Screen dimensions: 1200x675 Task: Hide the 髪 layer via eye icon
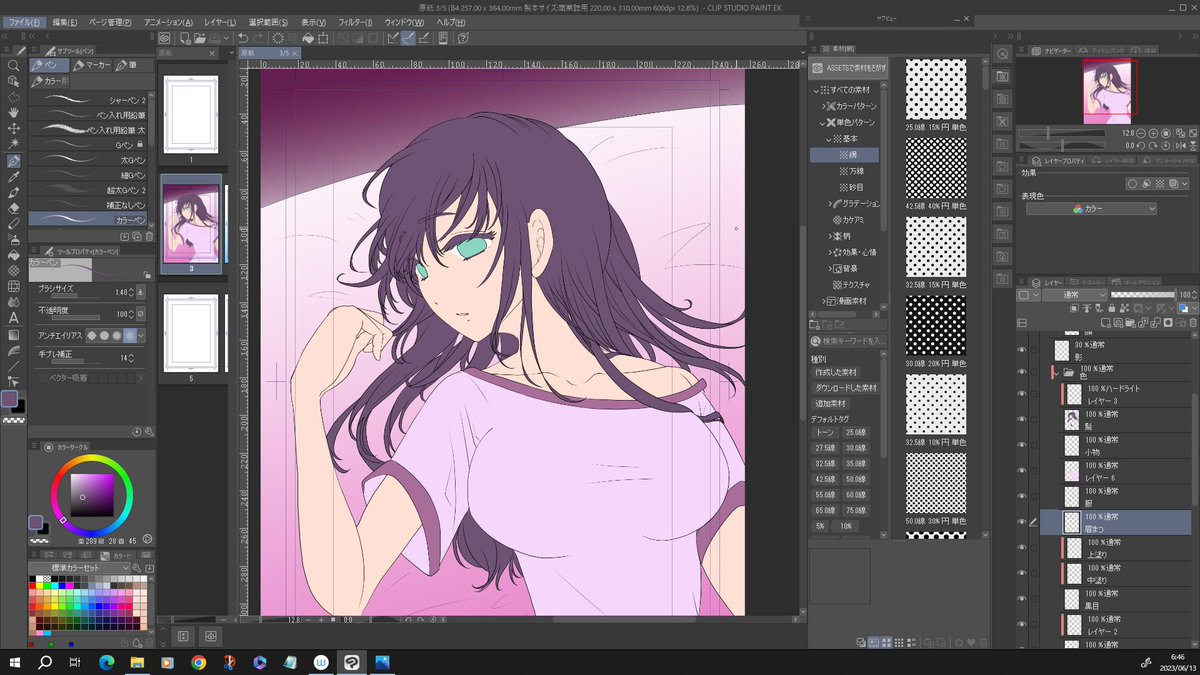[1022, 421]
